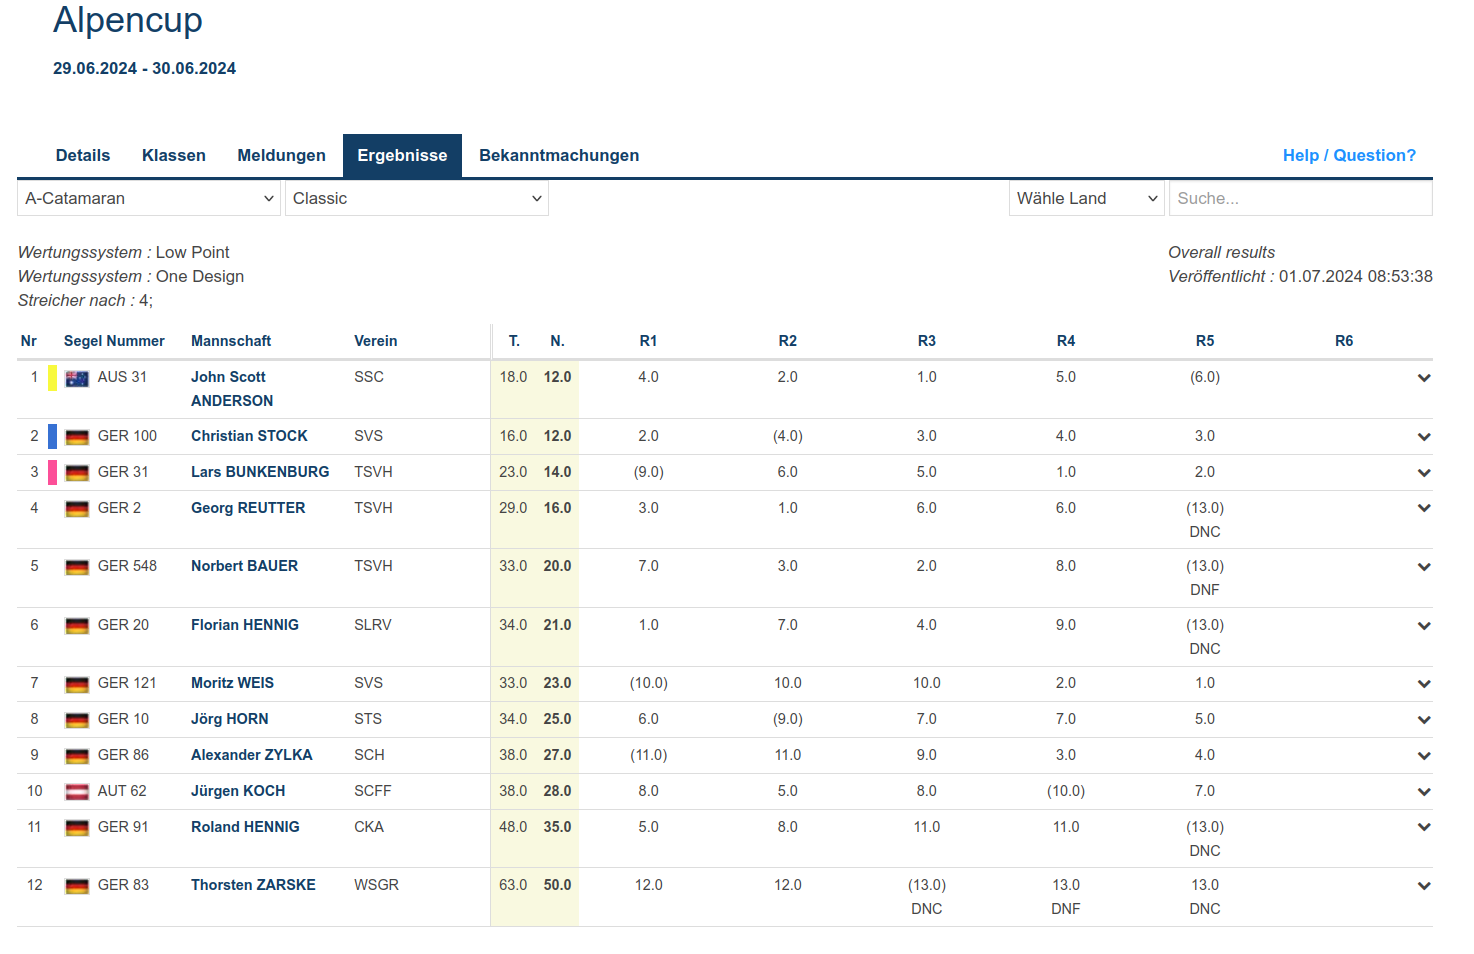Click into the Suche search field

pos(1299,198)
